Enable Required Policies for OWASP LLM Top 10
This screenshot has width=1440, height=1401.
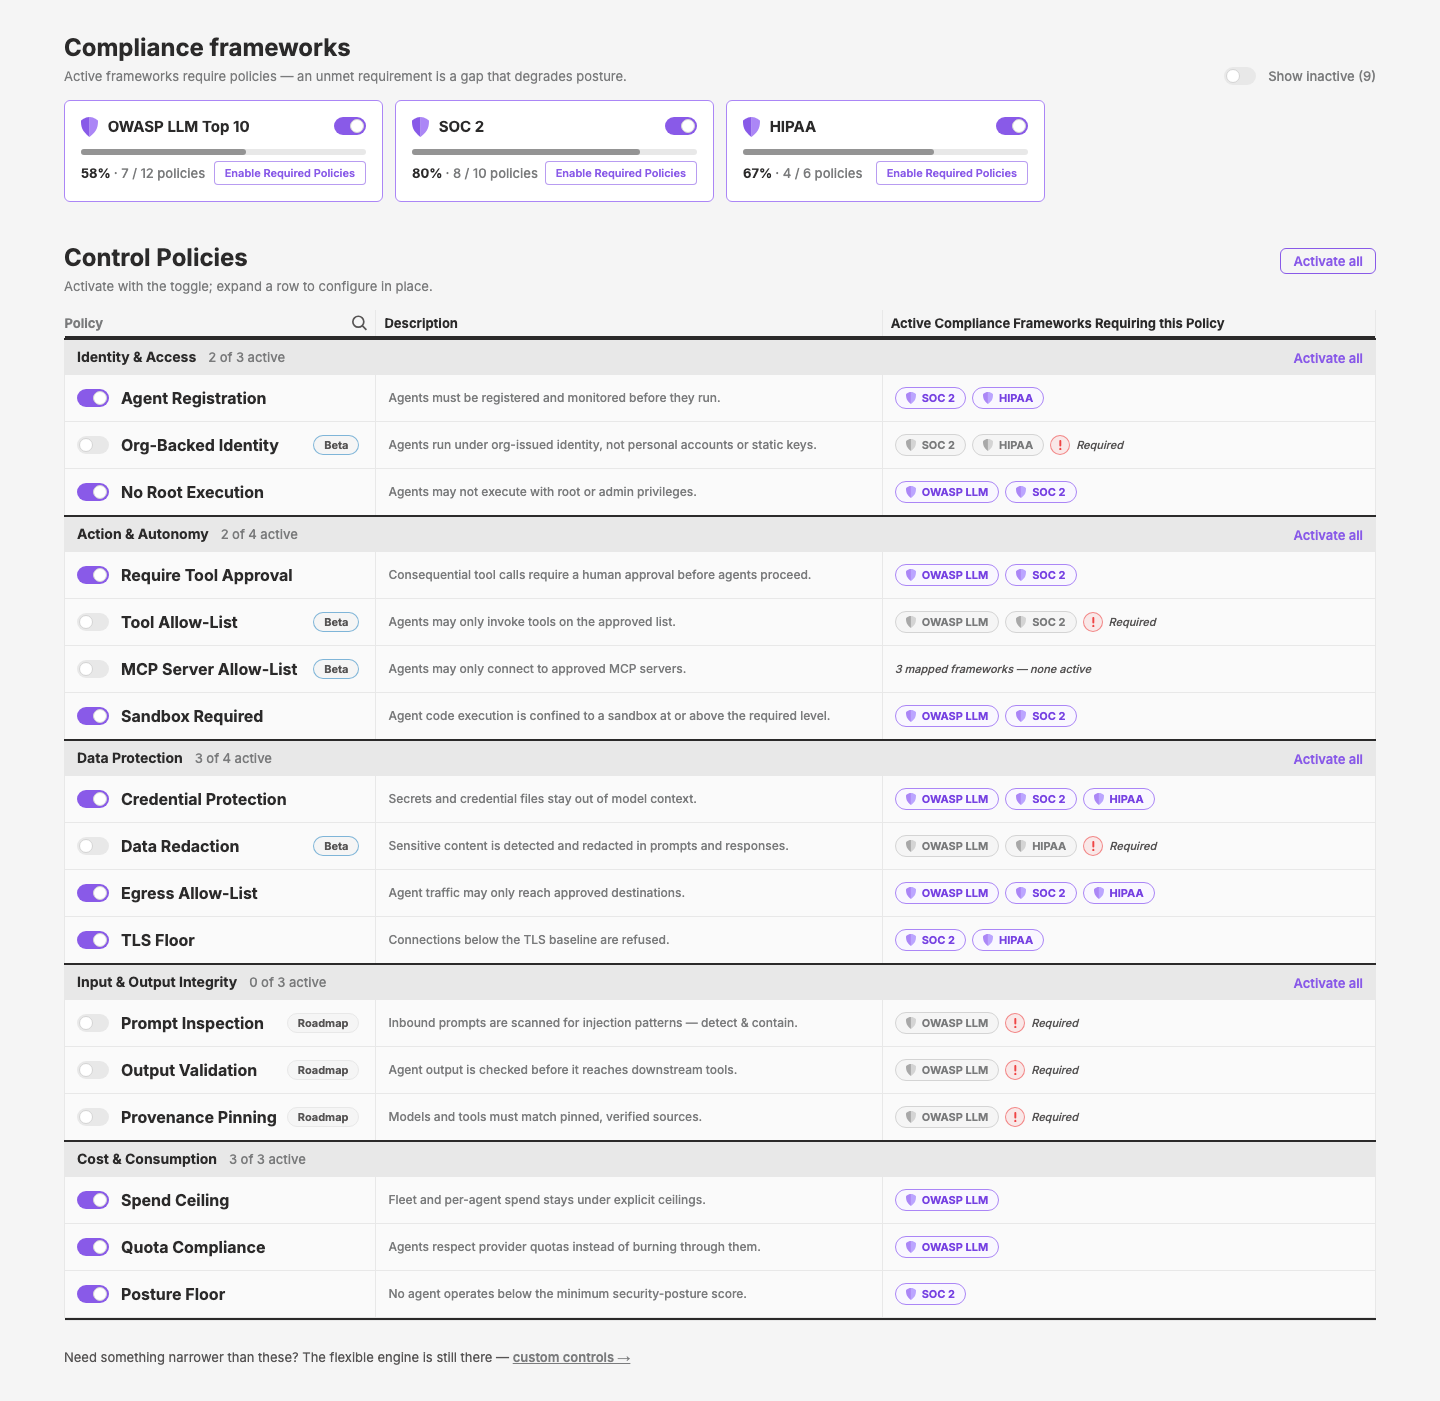click(290, 173)
